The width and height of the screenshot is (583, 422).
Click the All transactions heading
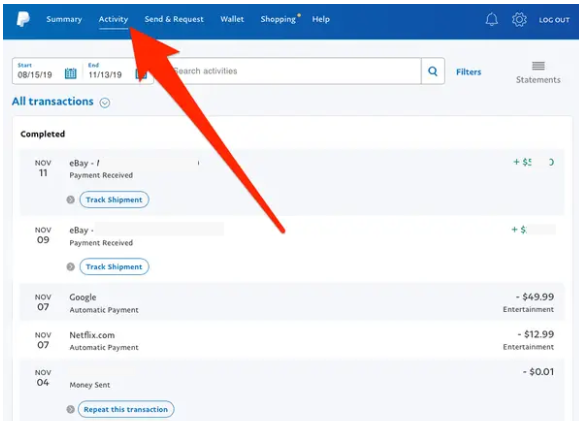[x=52, y=102]
